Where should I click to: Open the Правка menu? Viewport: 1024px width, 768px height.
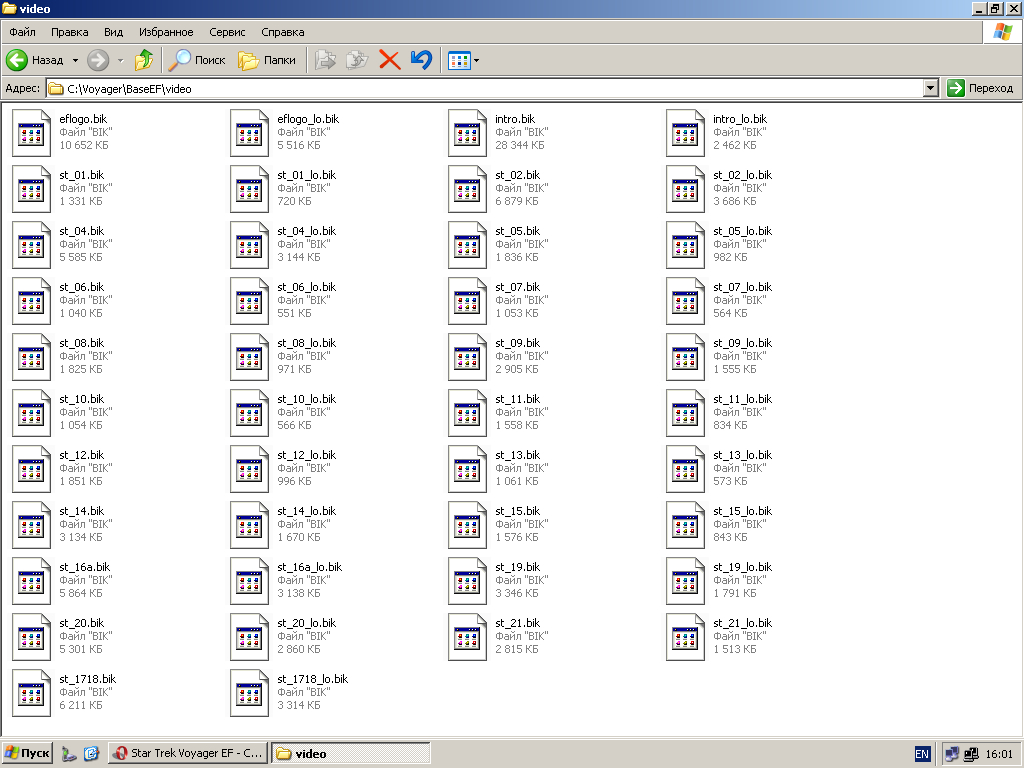point(69,32)
